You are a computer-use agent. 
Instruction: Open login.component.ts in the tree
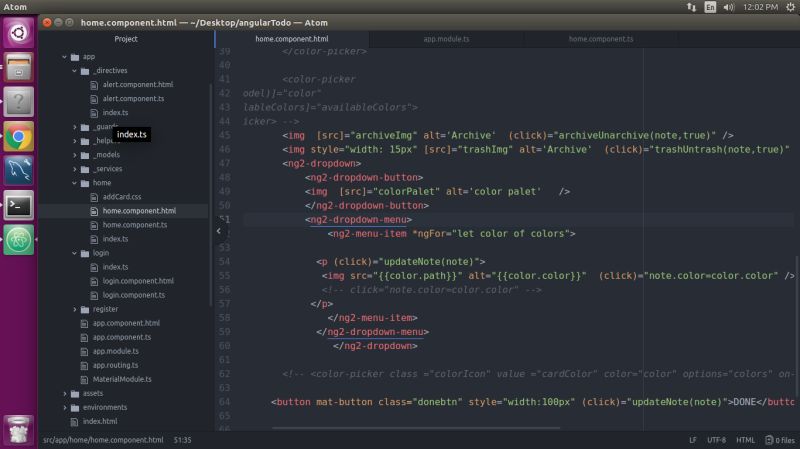(134, 295)
